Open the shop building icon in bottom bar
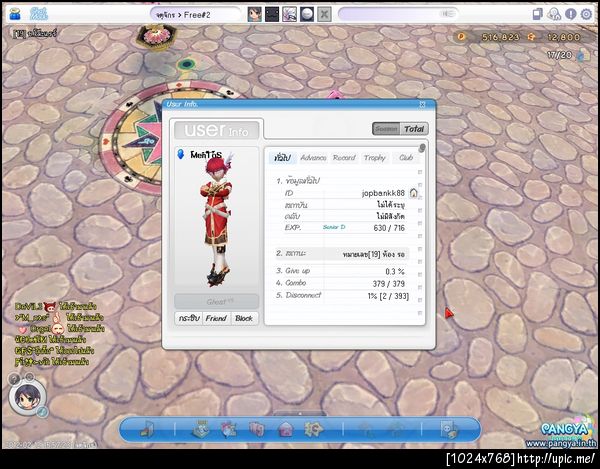Image resolution: width=600 pixels, height=469 pixels. point(201,429)
